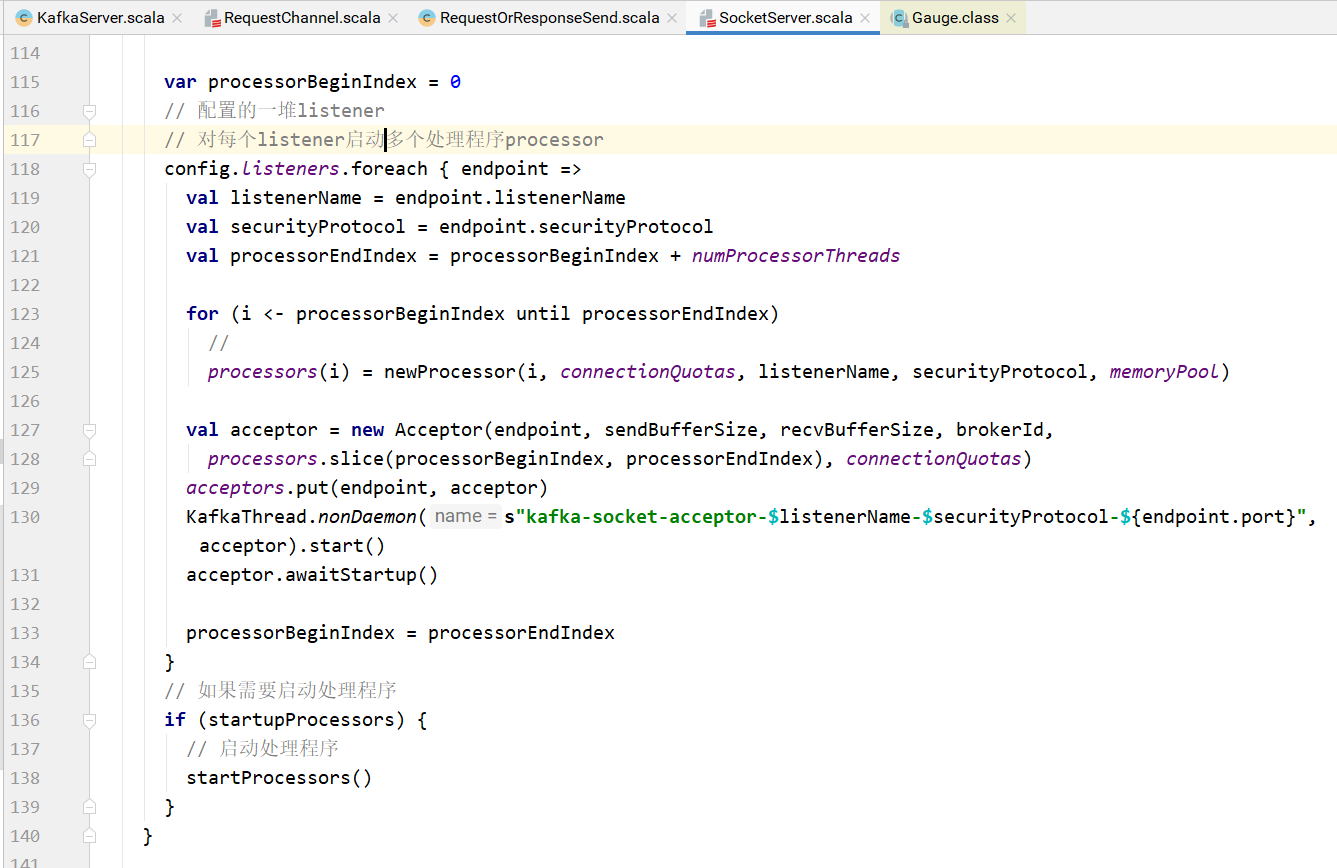Click line number 123 in gutter
Viewport: 1337px width, 868px height.
[25, 314]
